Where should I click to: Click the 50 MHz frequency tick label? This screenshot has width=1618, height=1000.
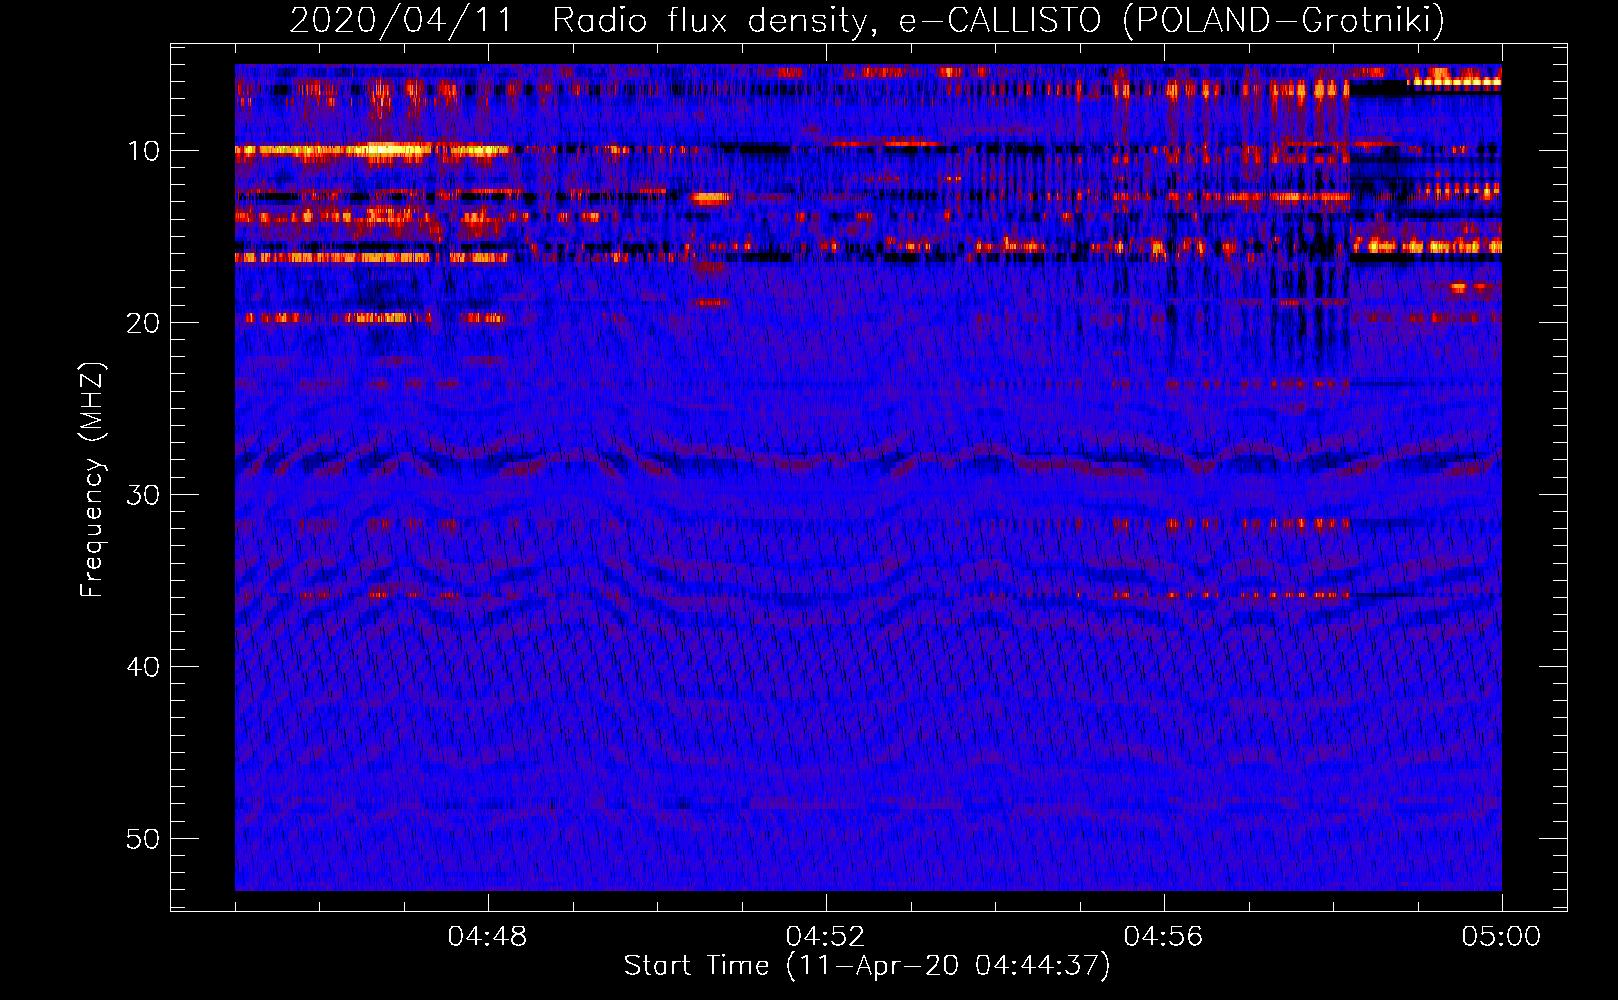click(144, 839)
